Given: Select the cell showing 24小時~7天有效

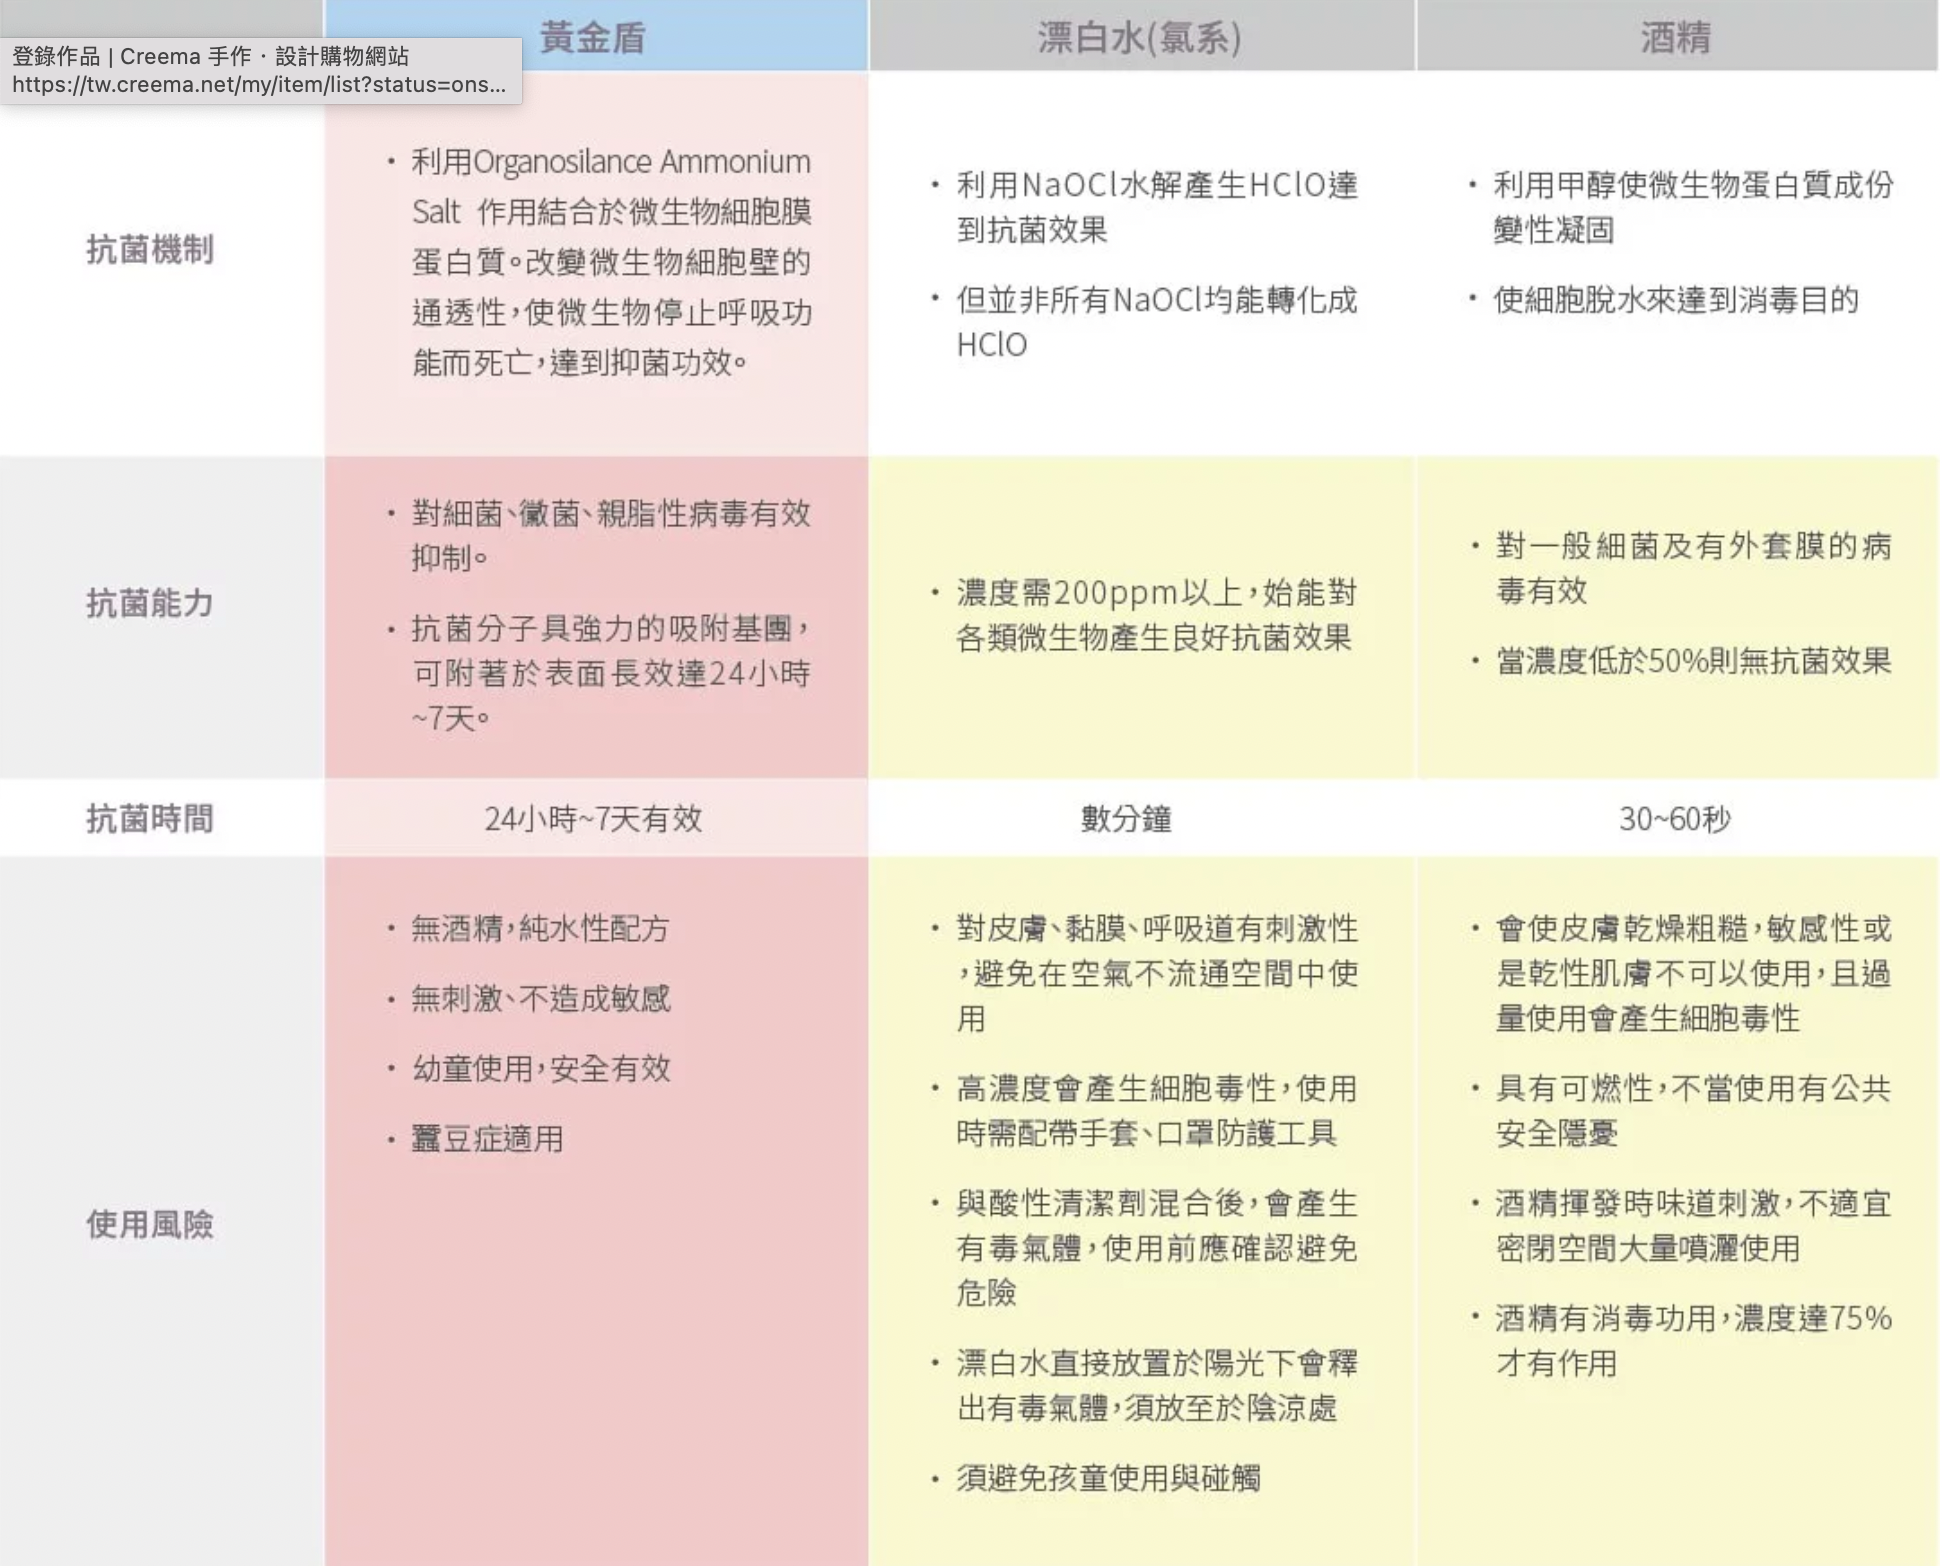Looking at the screenshot, I should point(595,818).
